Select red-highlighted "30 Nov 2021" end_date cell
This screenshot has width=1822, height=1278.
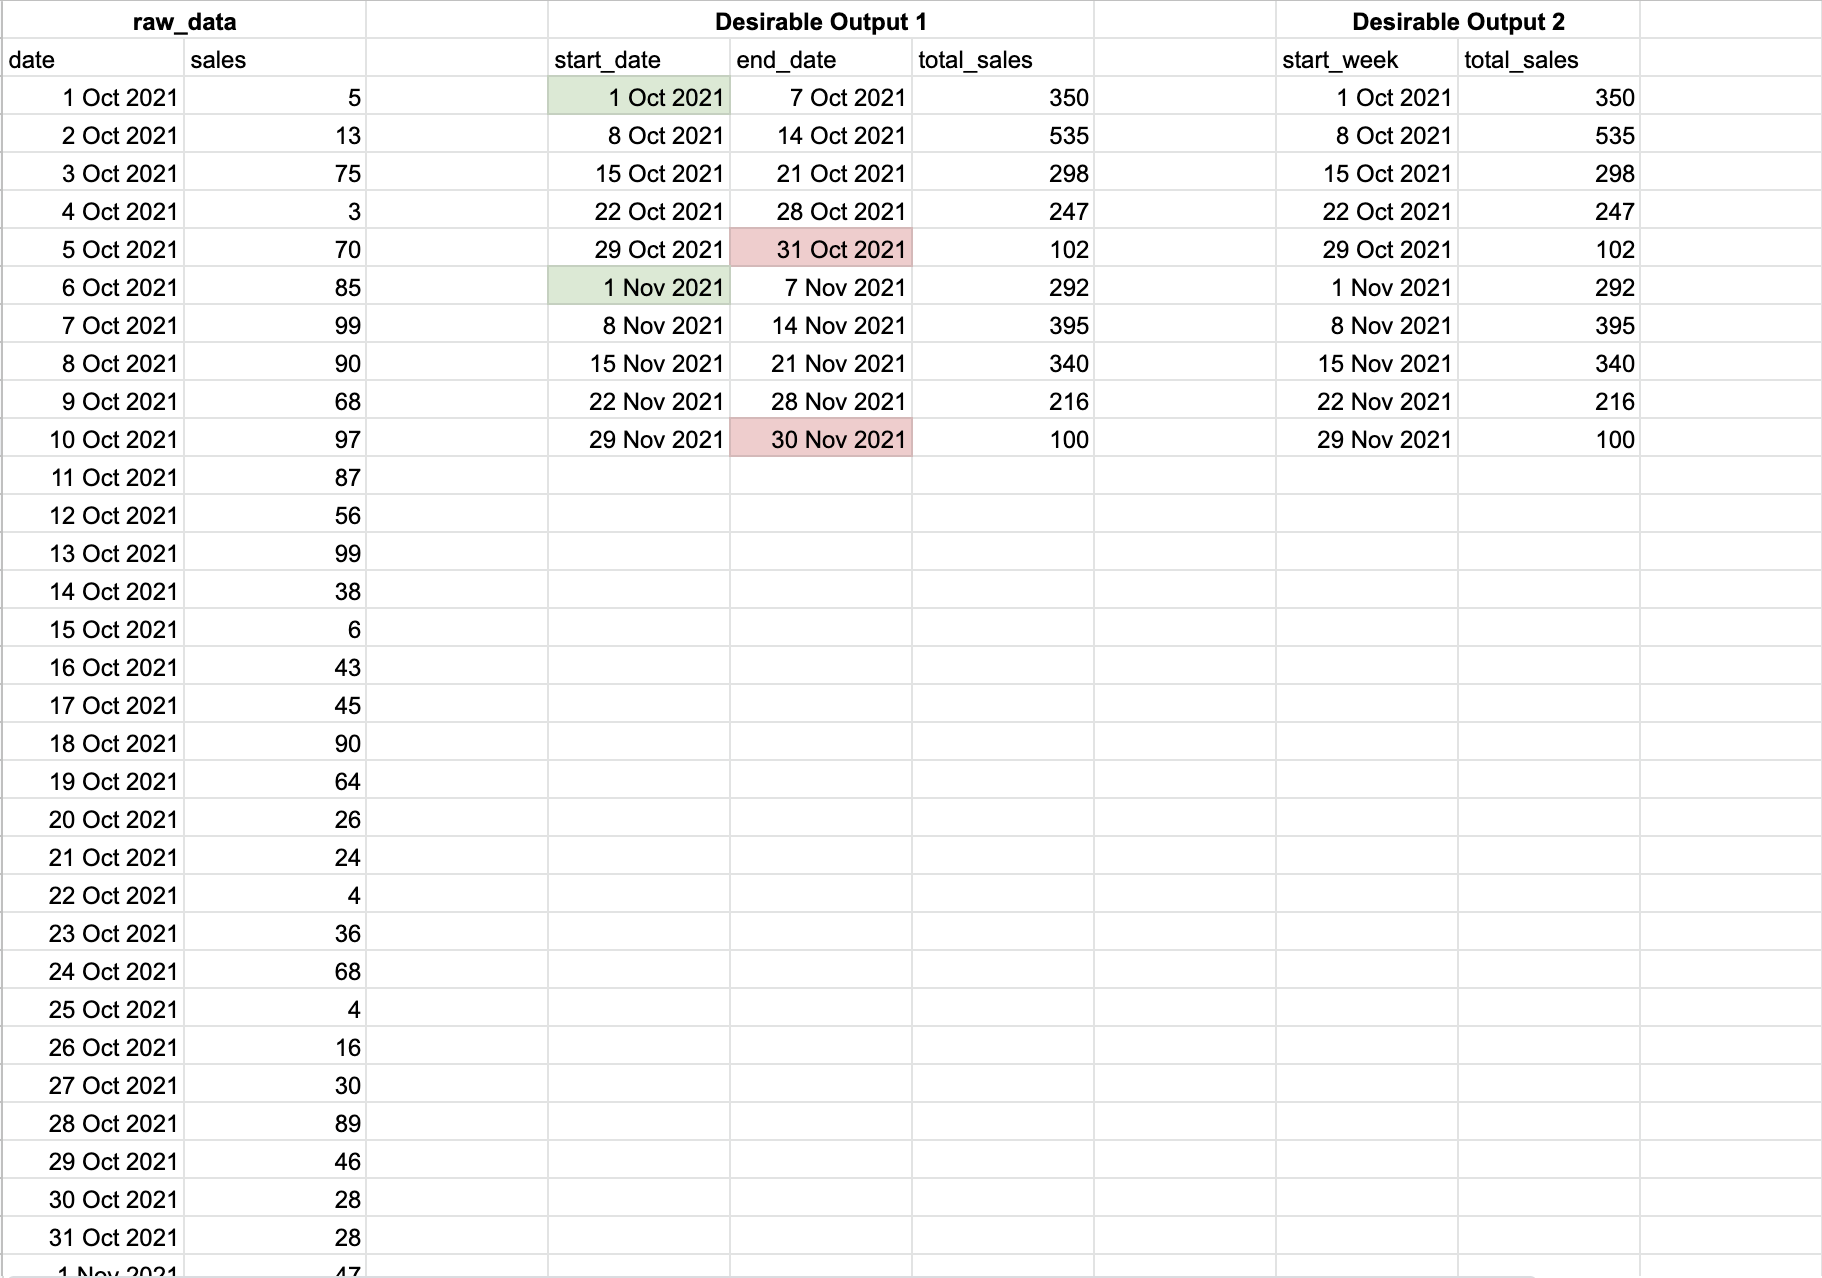pyautogui.click(x=821, y=439)
